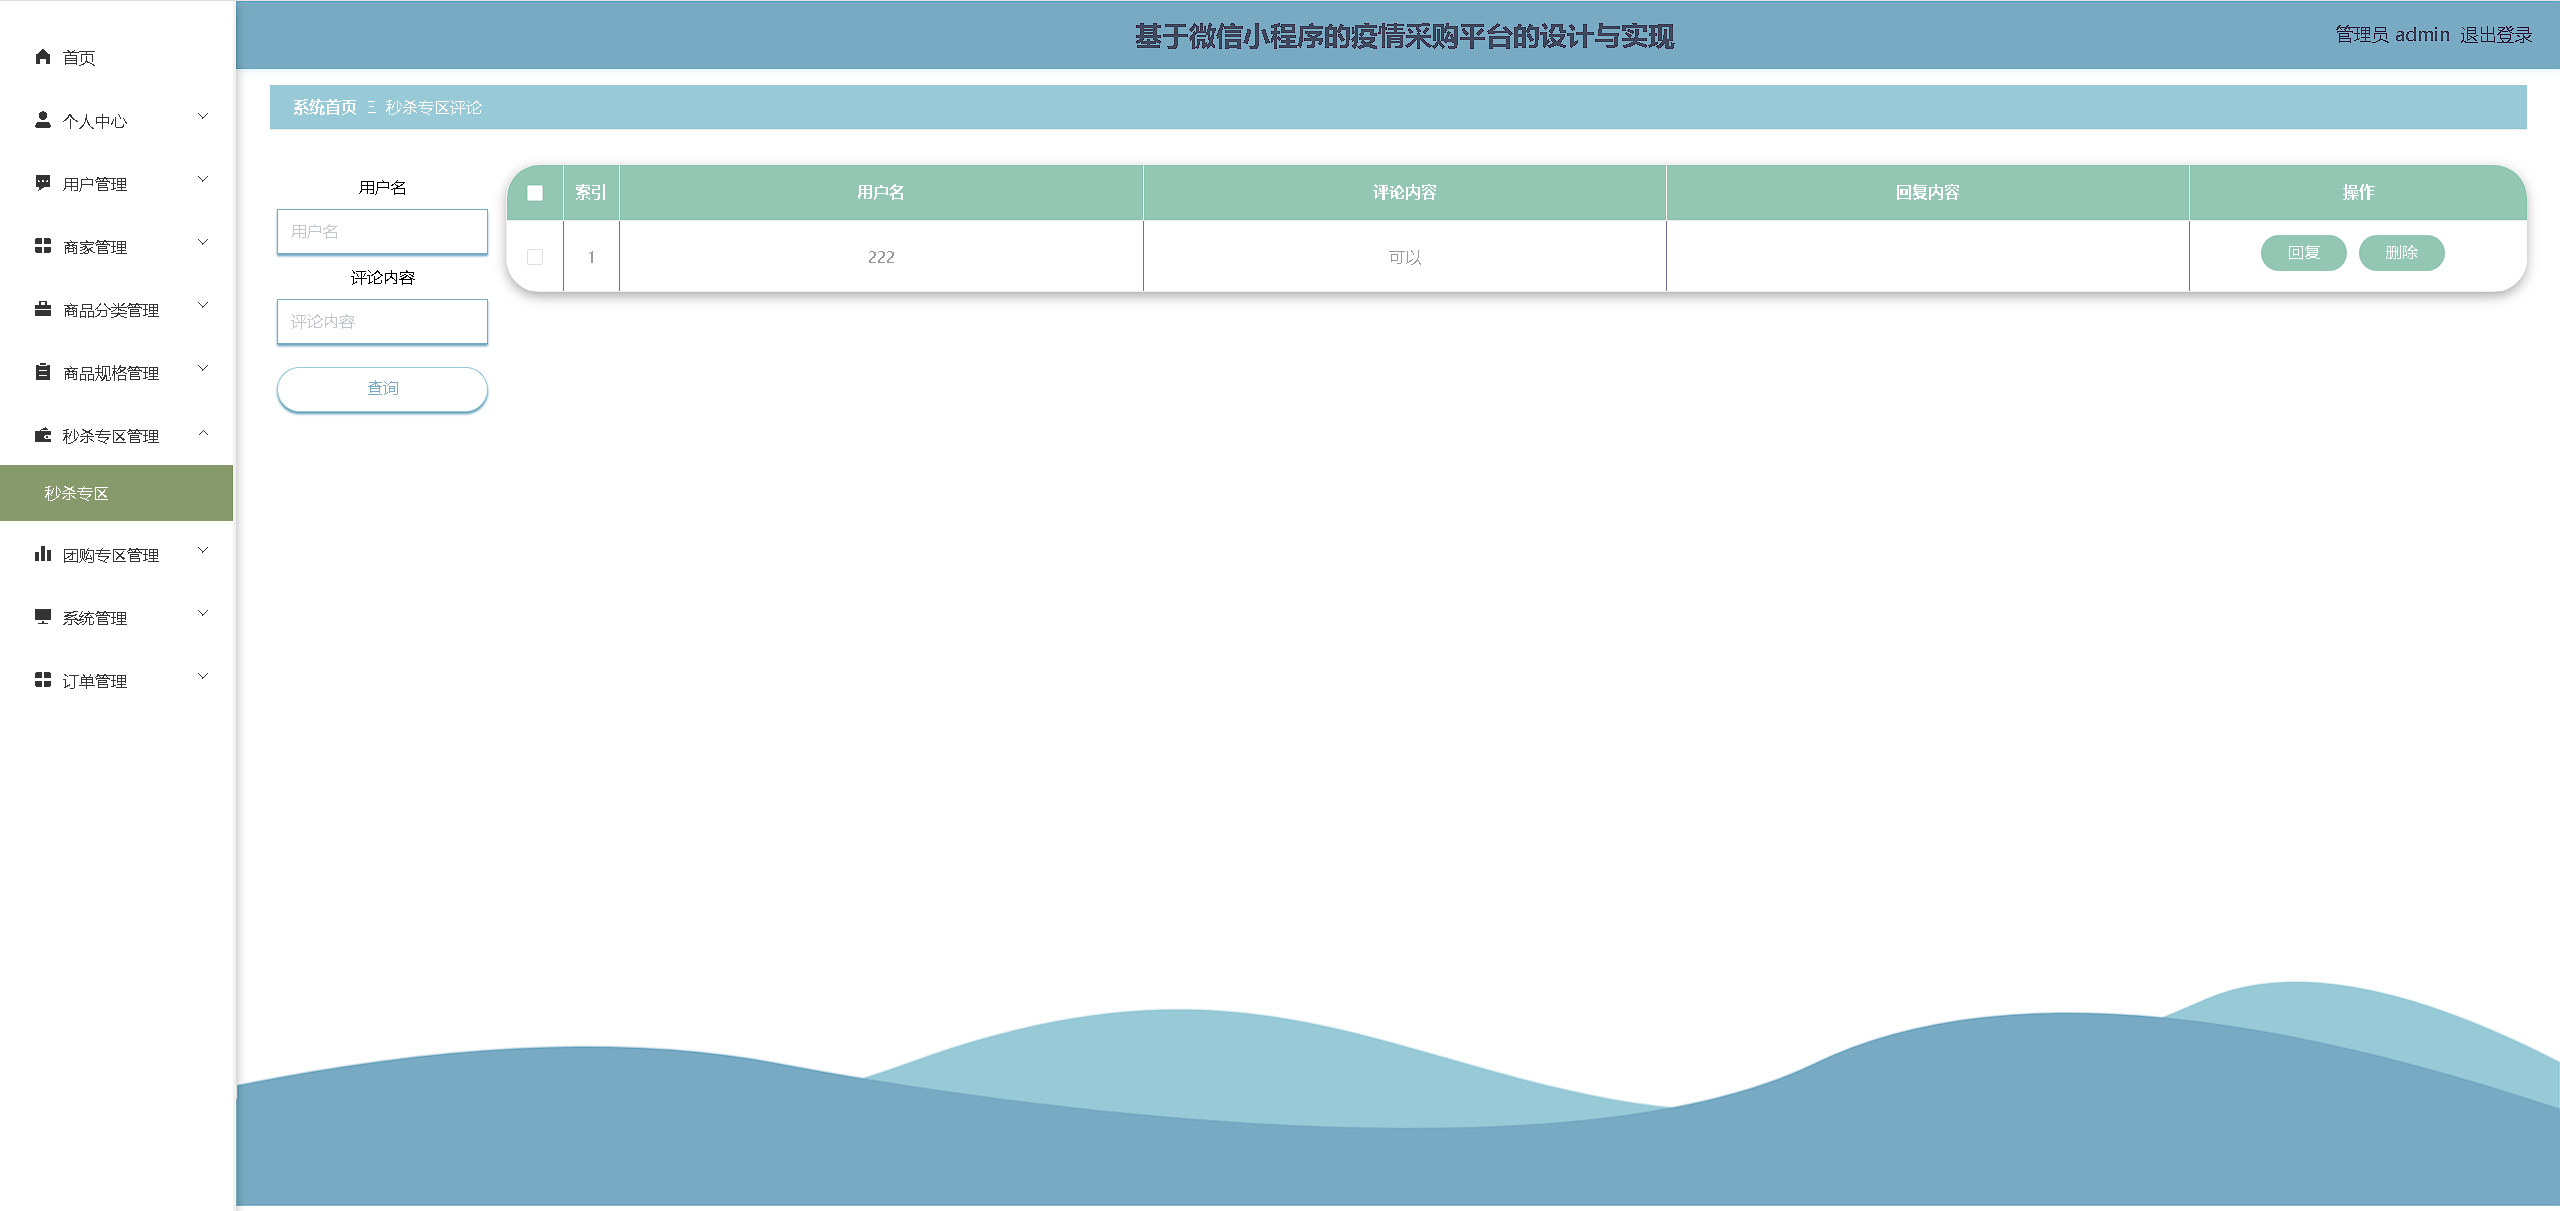
Task: Click the 回复 button for user 222
Action: pyautogui.click(x=2303, y=253)
